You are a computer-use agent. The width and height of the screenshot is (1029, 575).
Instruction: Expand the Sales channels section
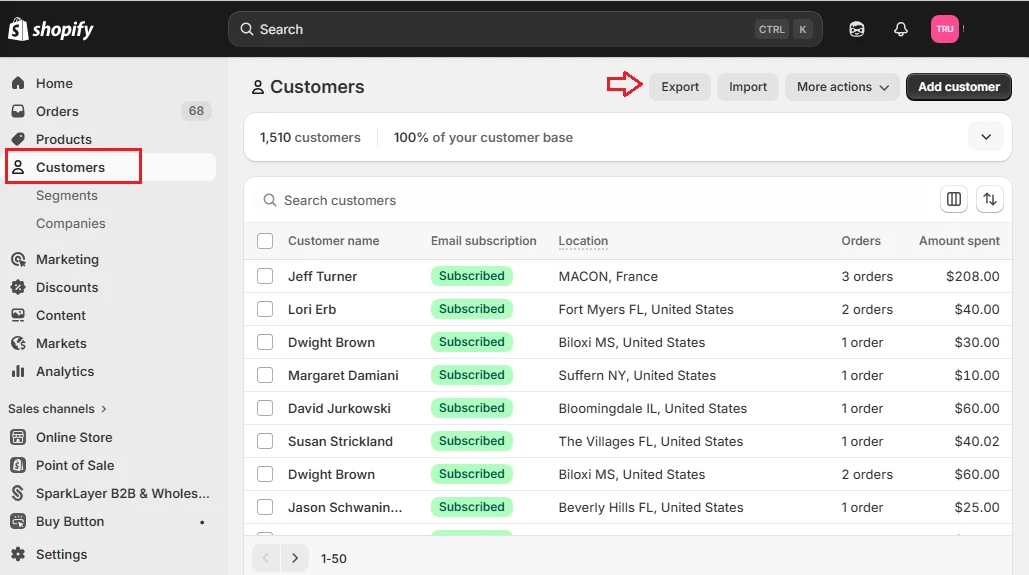(x=58, y=409)
